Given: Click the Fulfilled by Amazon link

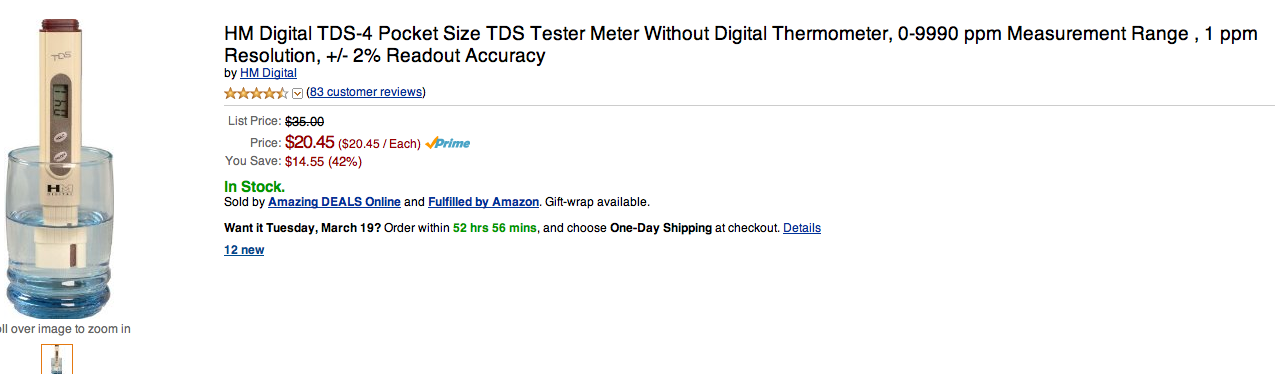Looking at the screenshot, I should 484,202.
